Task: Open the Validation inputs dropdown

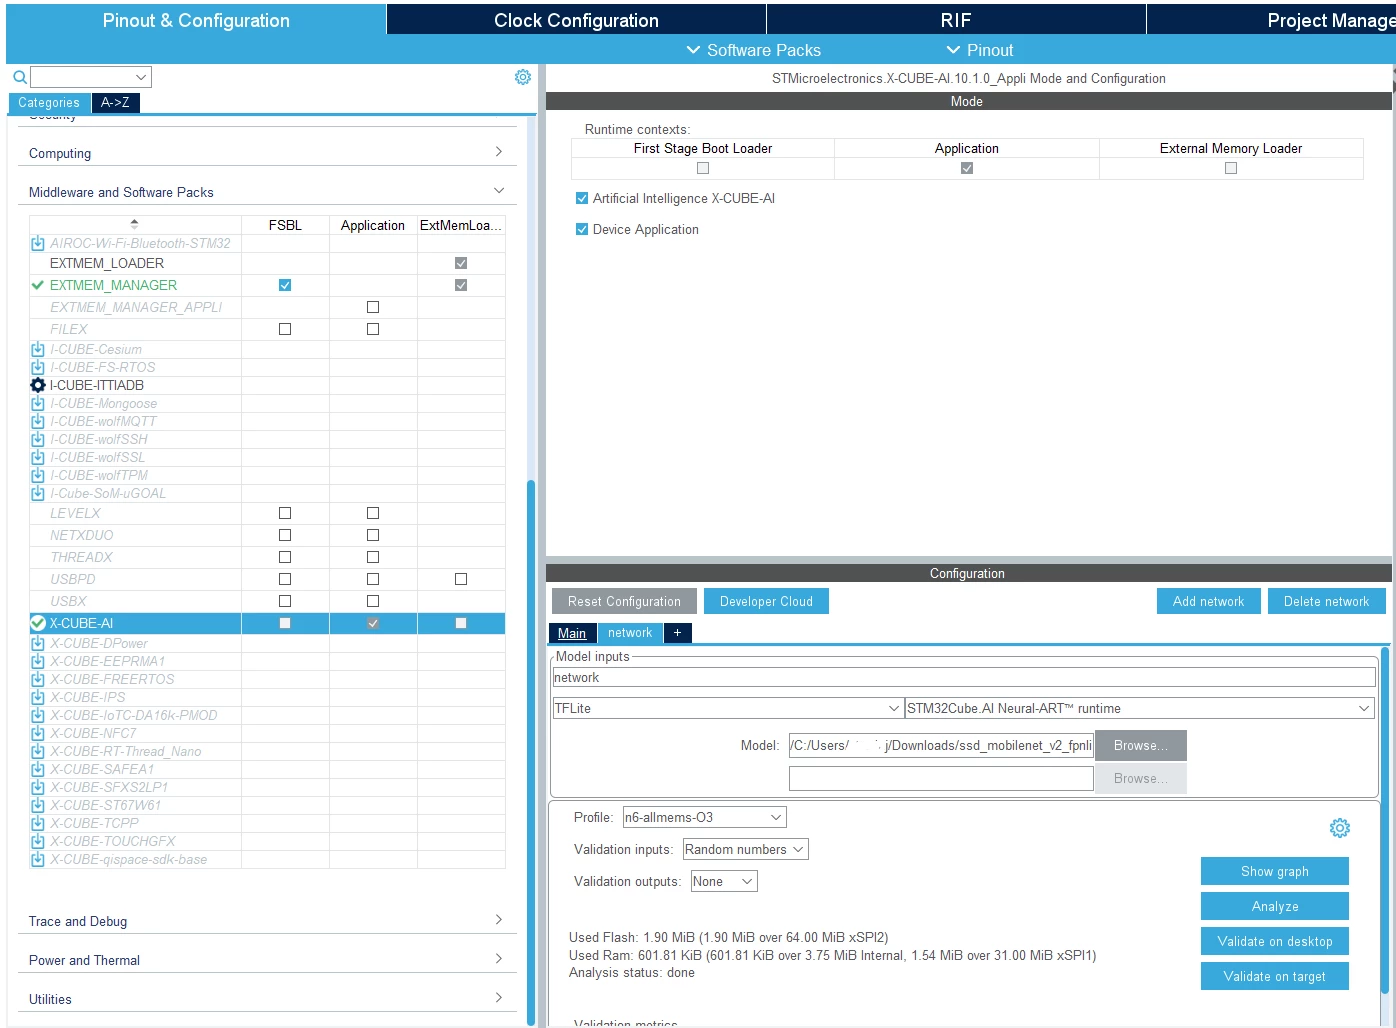Action: pos(745,849)
